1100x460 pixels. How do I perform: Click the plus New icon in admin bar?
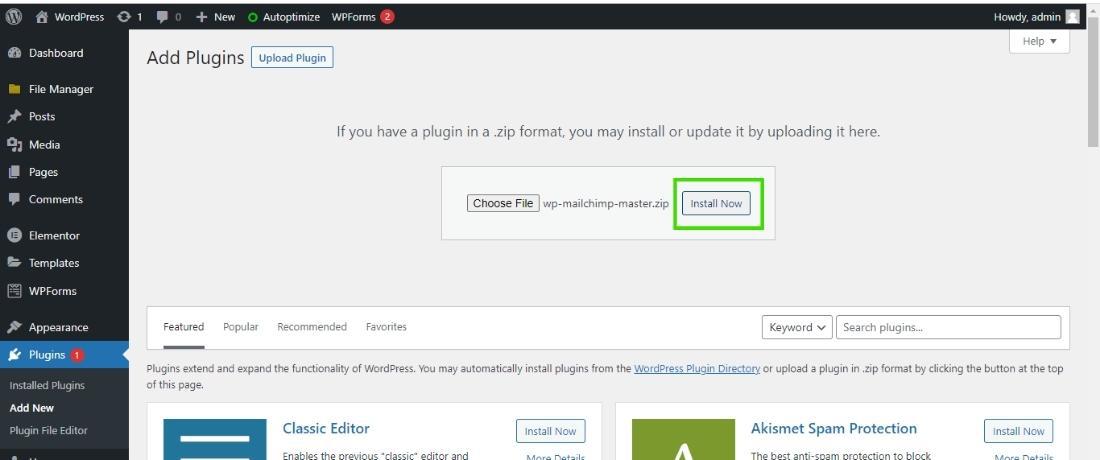click(x=201, y=17)
